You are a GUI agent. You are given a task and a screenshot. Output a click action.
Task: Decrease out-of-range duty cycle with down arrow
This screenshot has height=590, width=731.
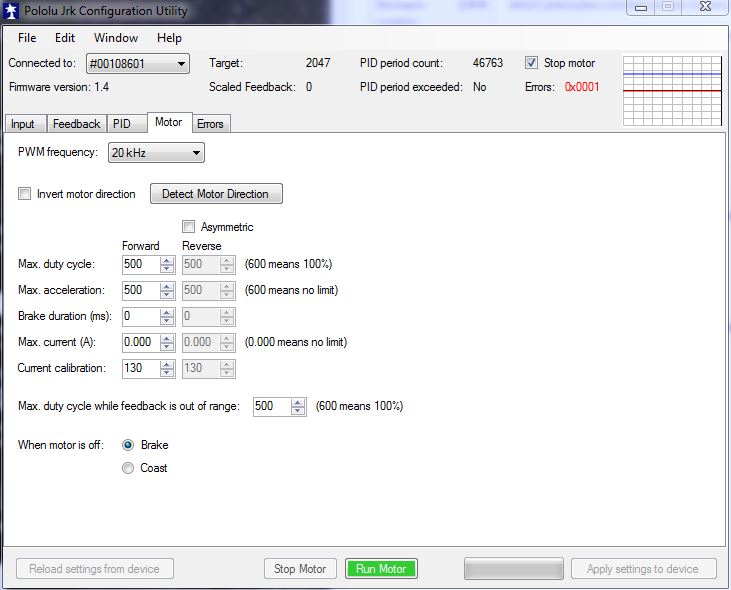(298, 411)
